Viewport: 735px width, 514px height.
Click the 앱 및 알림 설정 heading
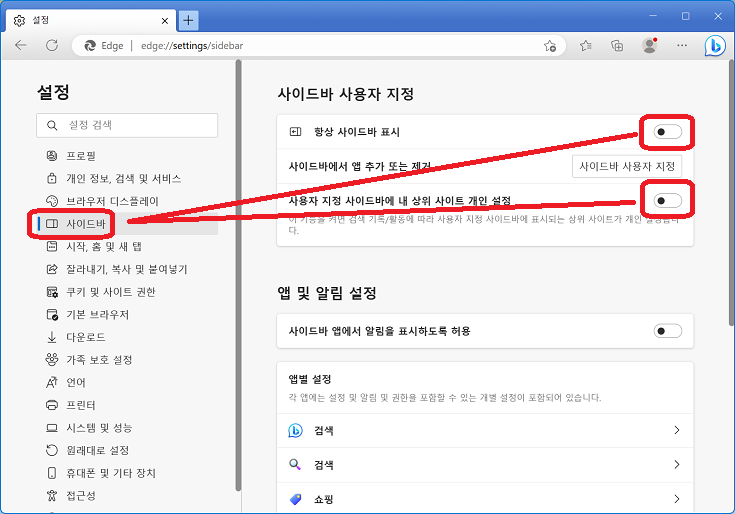[x=327, y=293]
